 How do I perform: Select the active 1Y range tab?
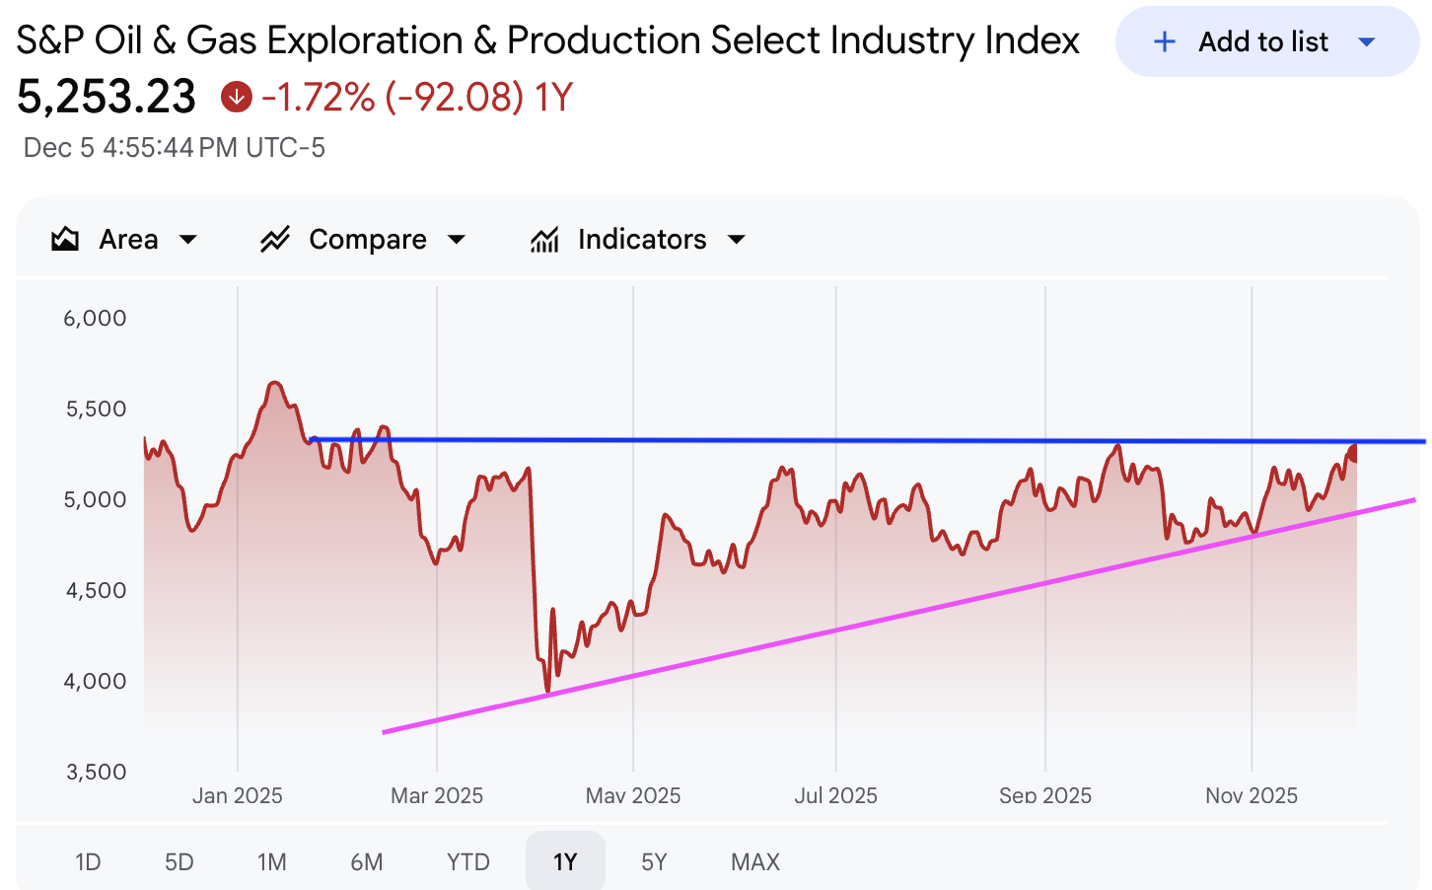(x=565, y=861)
